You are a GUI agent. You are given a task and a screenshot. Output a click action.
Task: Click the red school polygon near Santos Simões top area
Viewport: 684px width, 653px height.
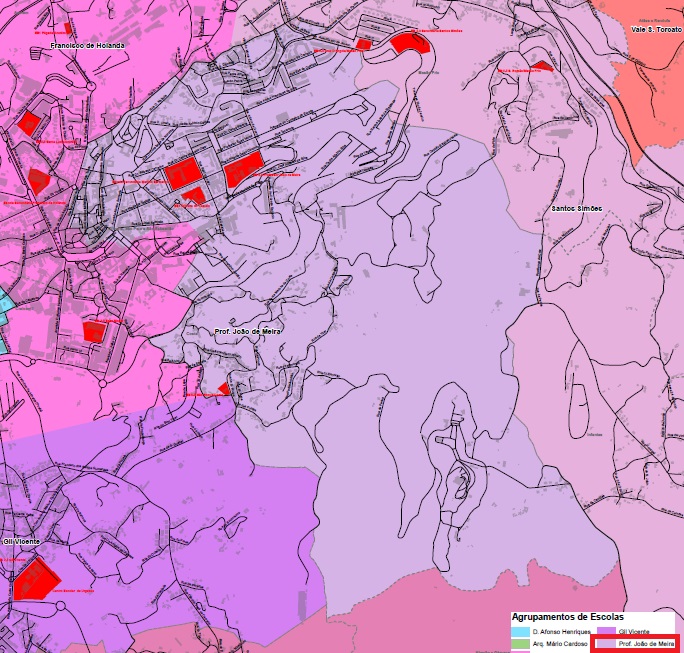pyautogui.click(x=543, y=66)
